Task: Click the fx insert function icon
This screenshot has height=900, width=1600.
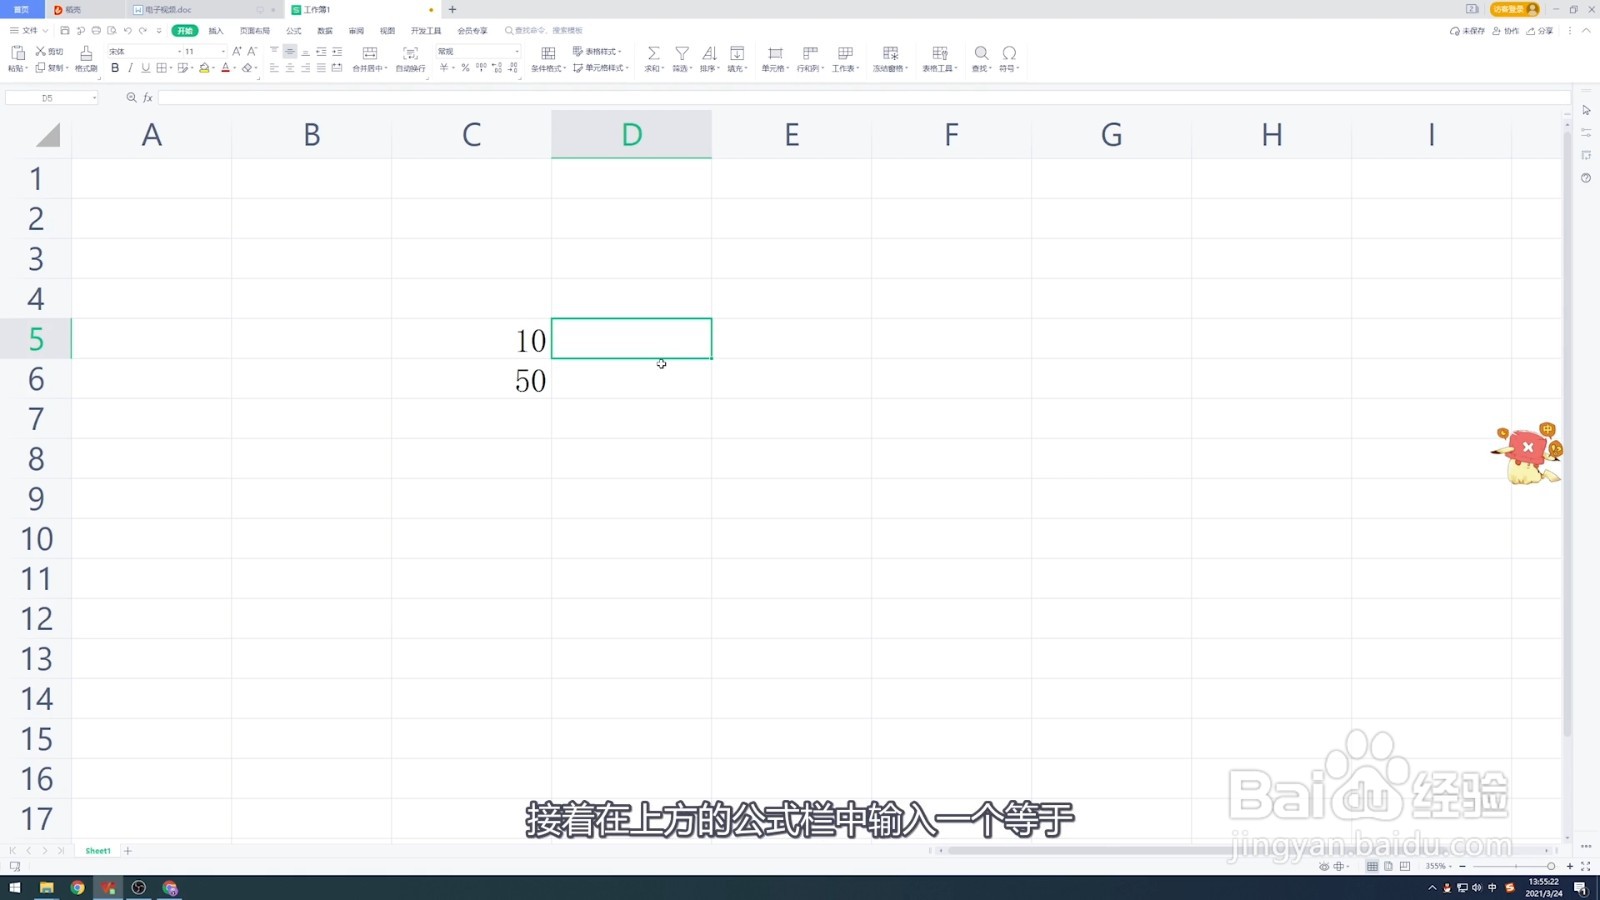Action: 148,98
